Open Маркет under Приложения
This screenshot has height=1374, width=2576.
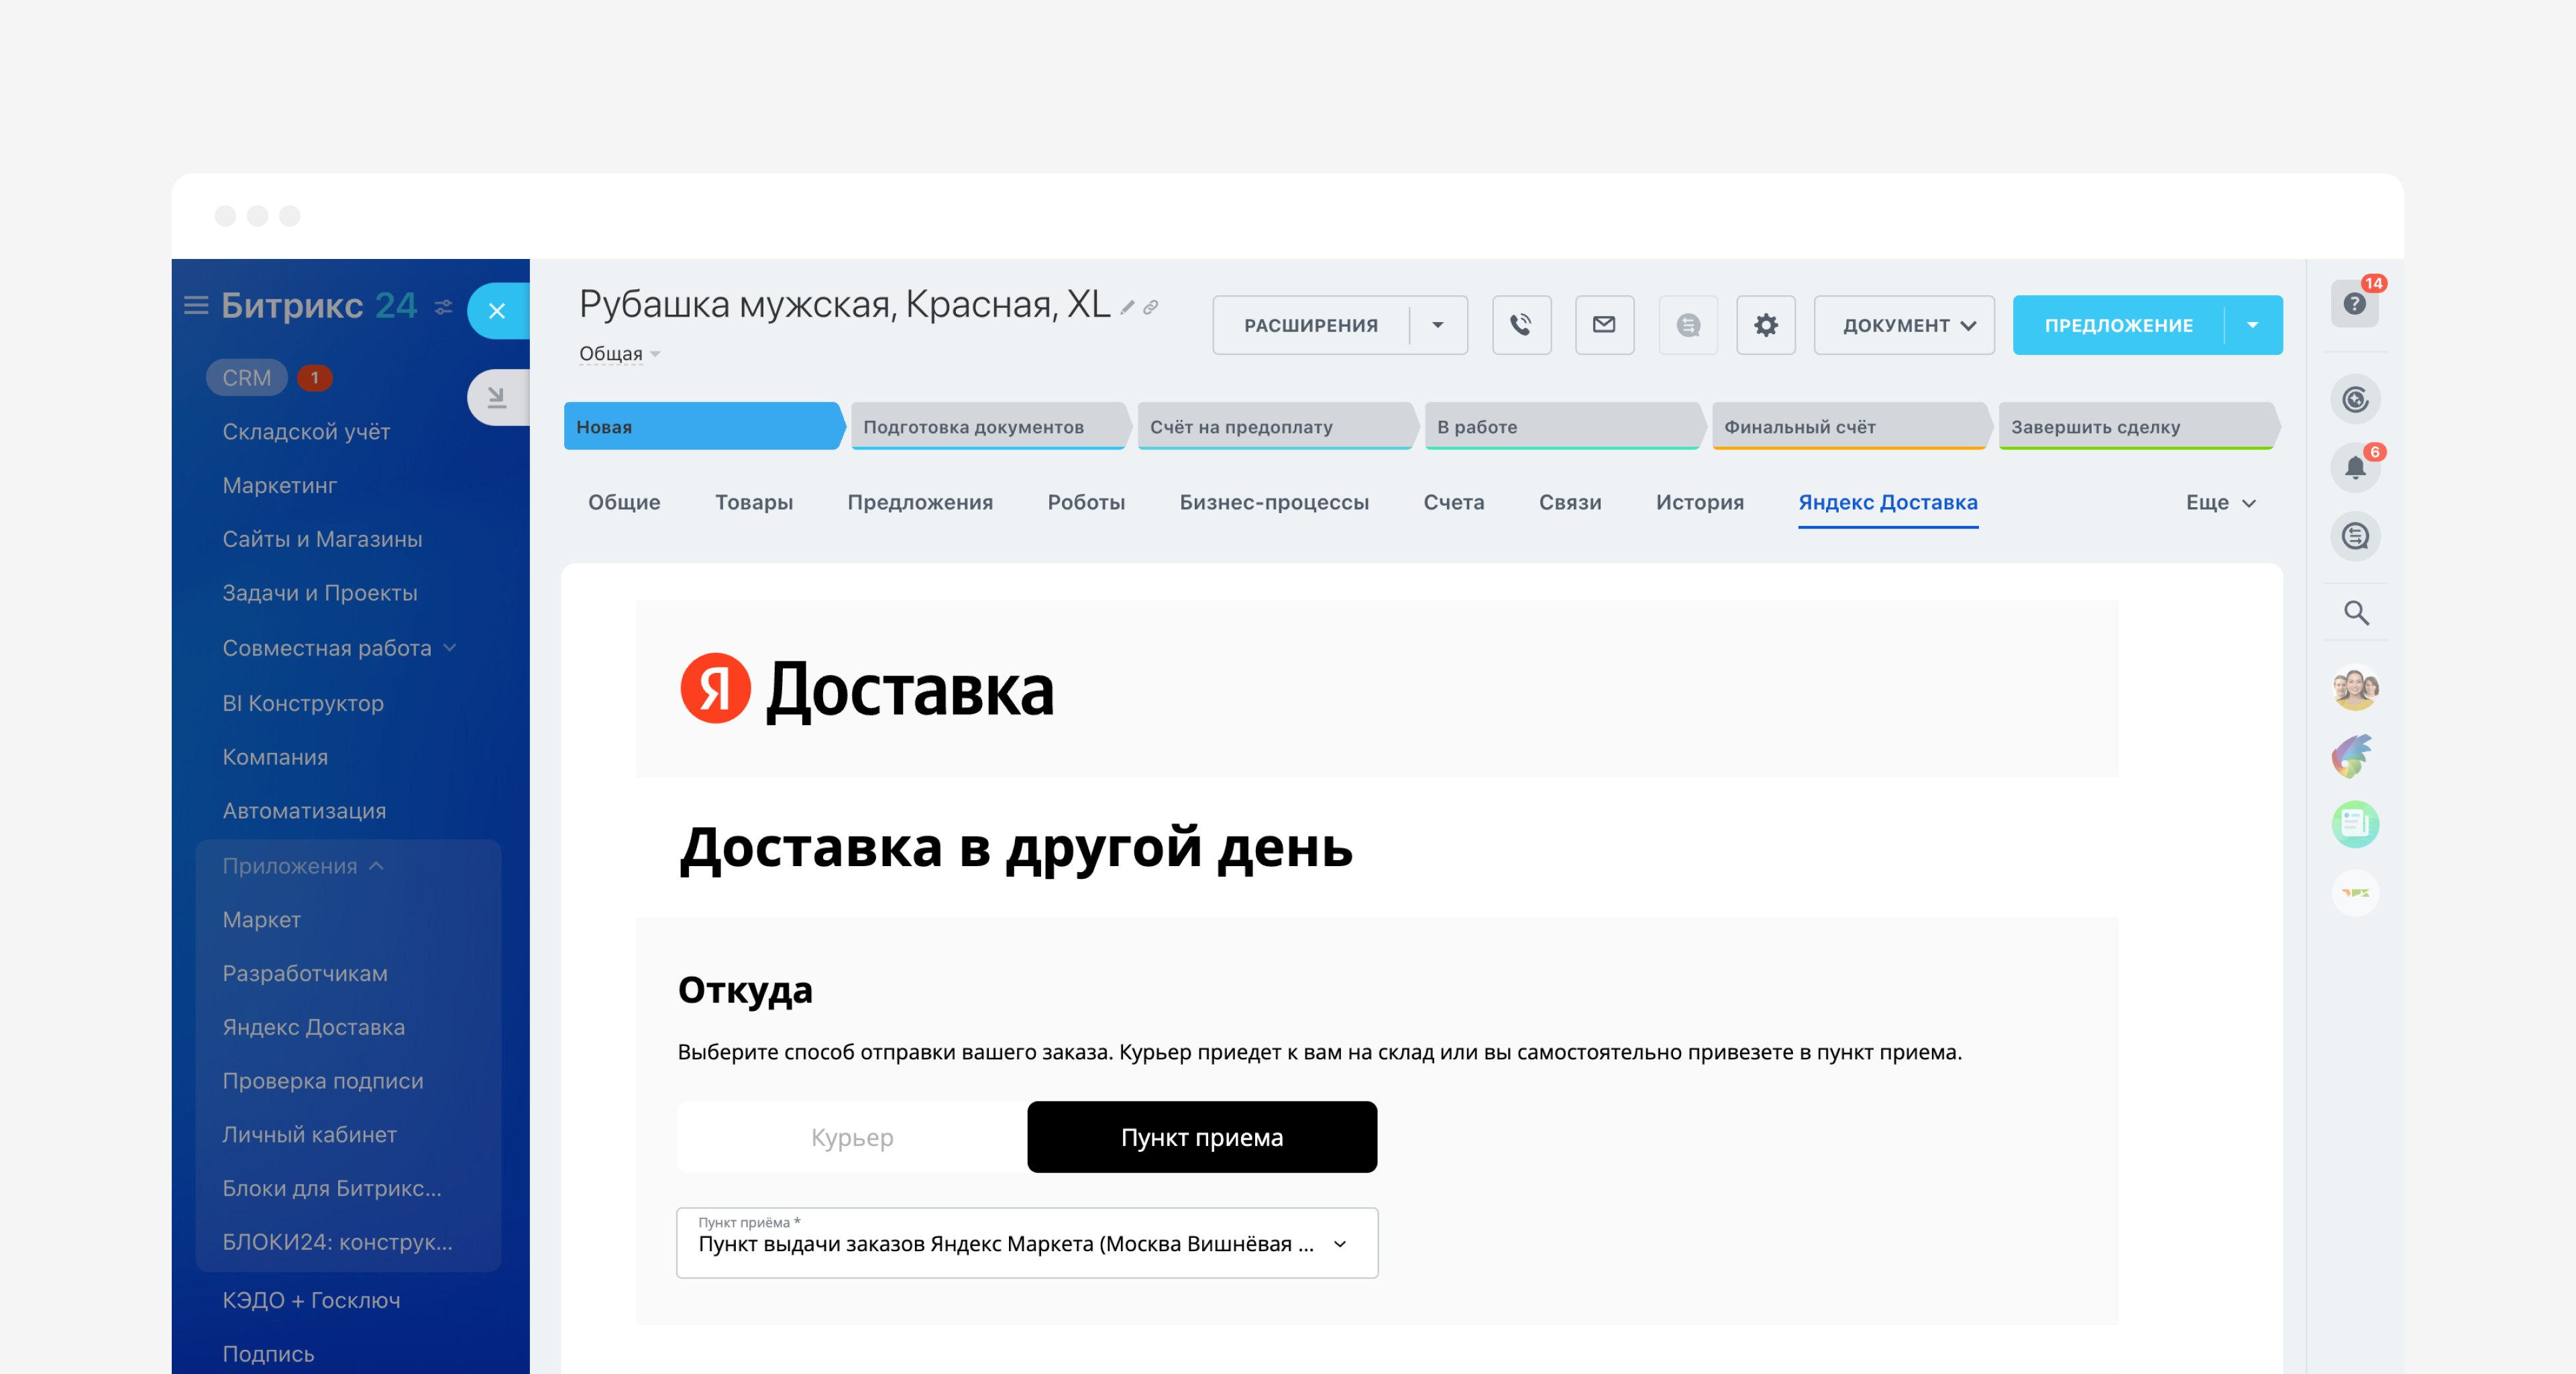pos(261,920)
